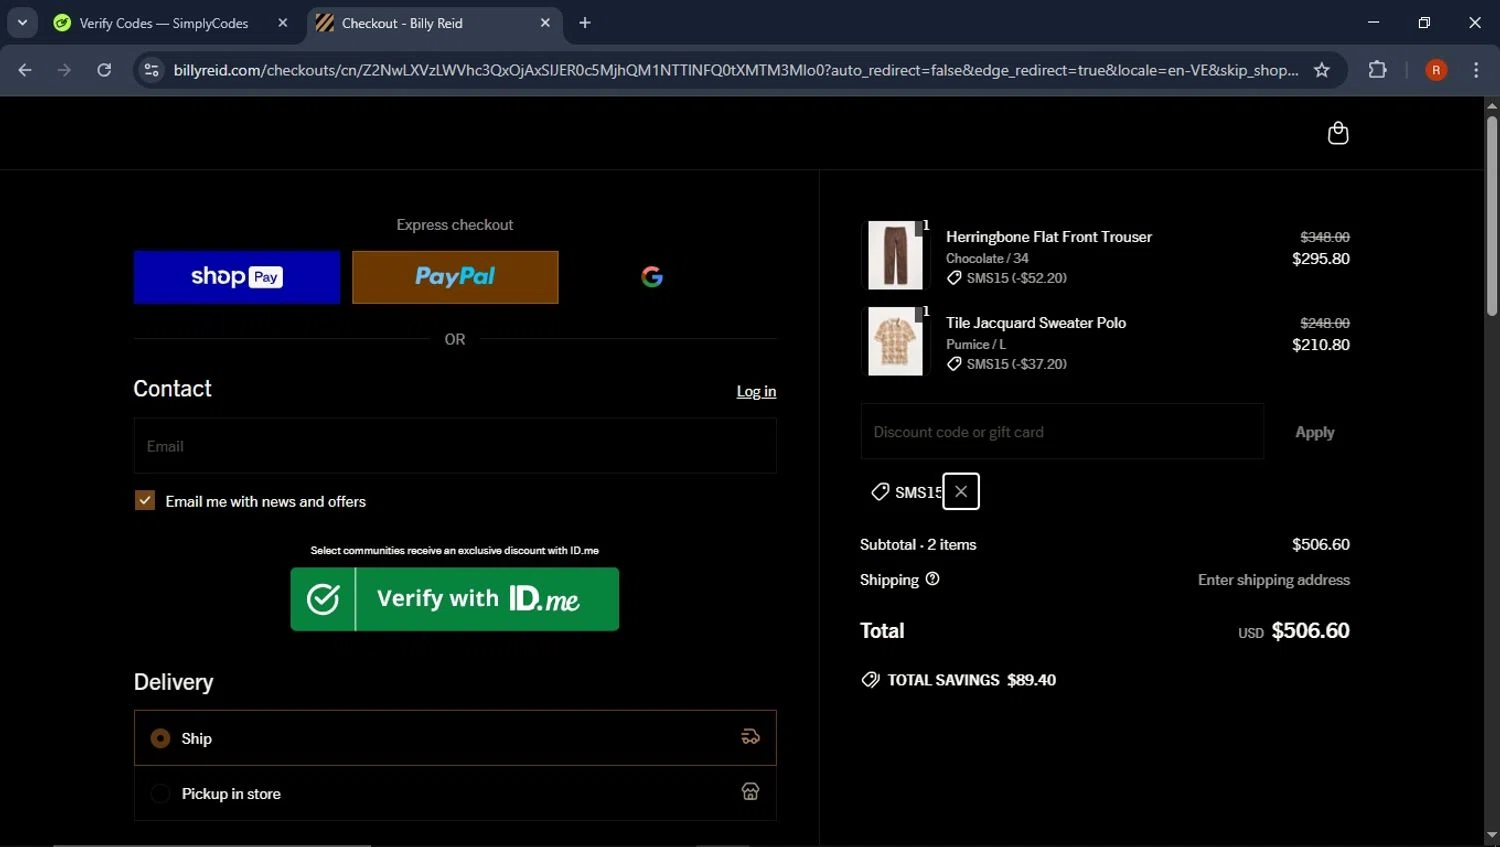Remove the SMS15 discount code
1500x847 pixels.
click(x=961, y=491)
